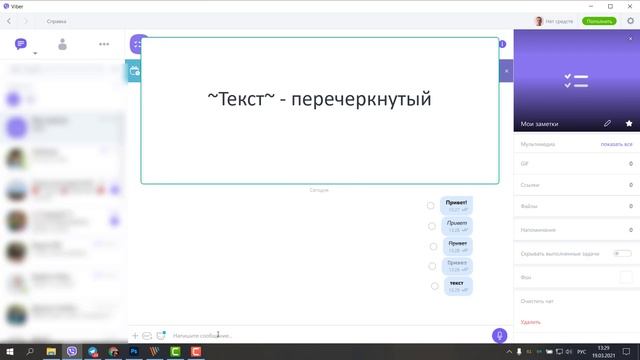Open Telegram from the taskbar
This screenshot has height=360, width=640.
93,351
